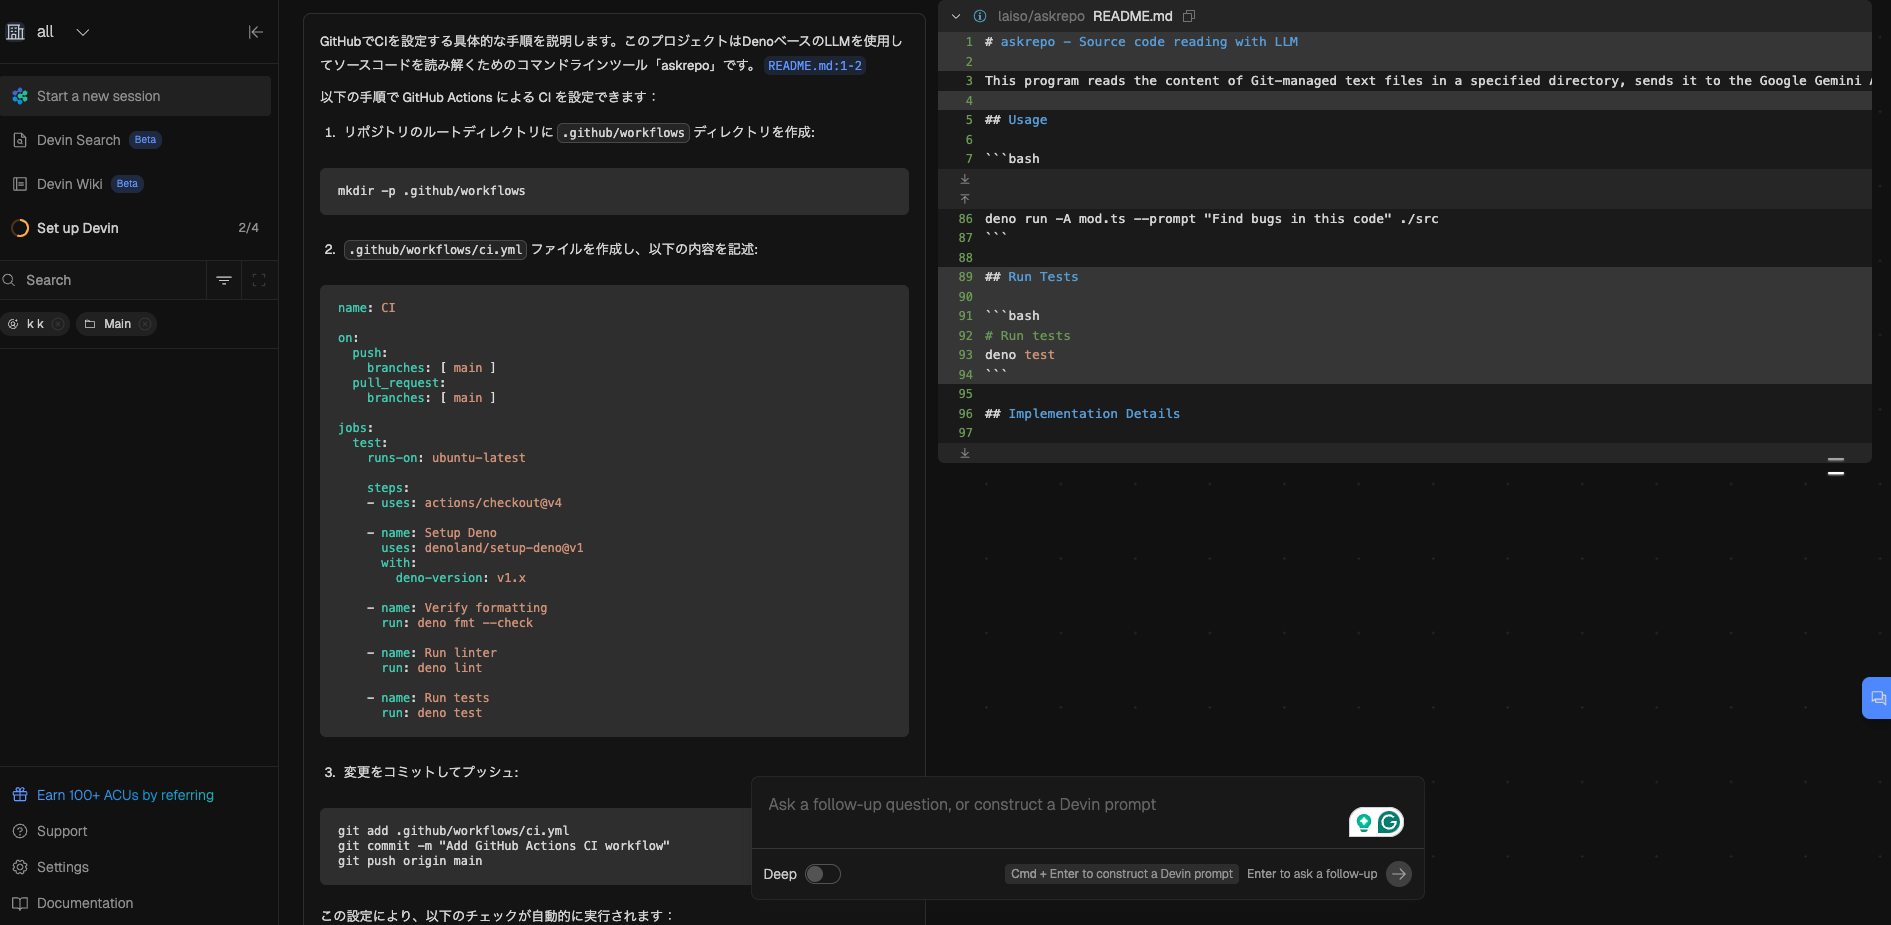Click "runs-on: ubuntu-latest" in the YAML block
The image size is (1891, 925).
tap(446, 458)
